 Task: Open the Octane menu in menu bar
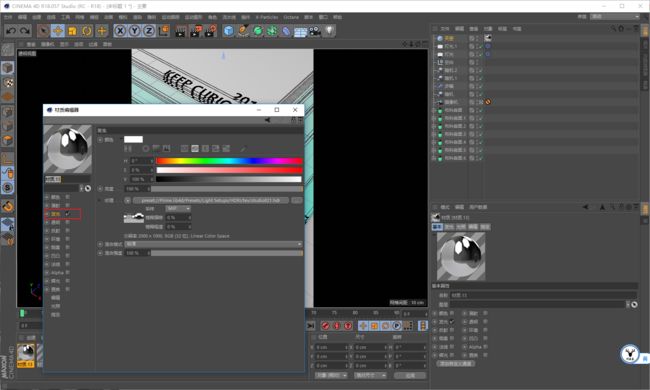291,17
